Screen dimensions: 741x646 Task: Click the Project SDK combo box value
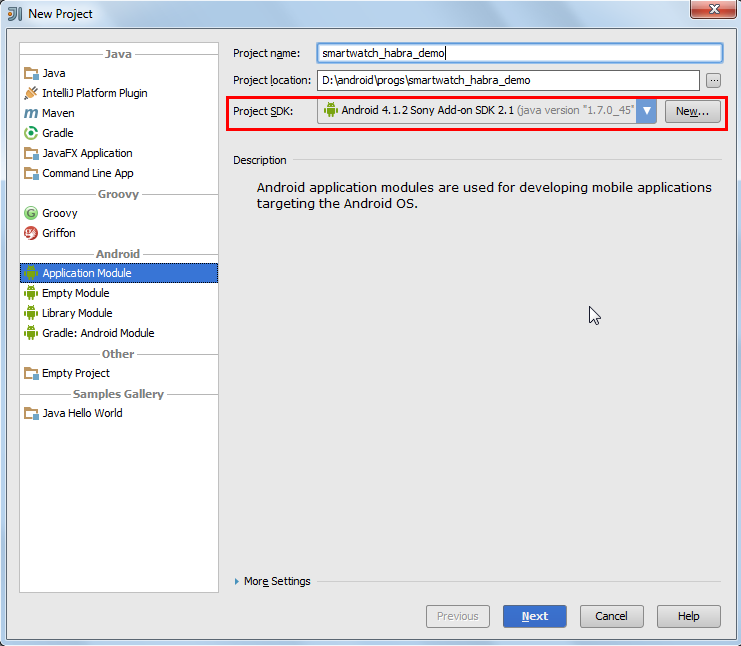pos(477,111)
